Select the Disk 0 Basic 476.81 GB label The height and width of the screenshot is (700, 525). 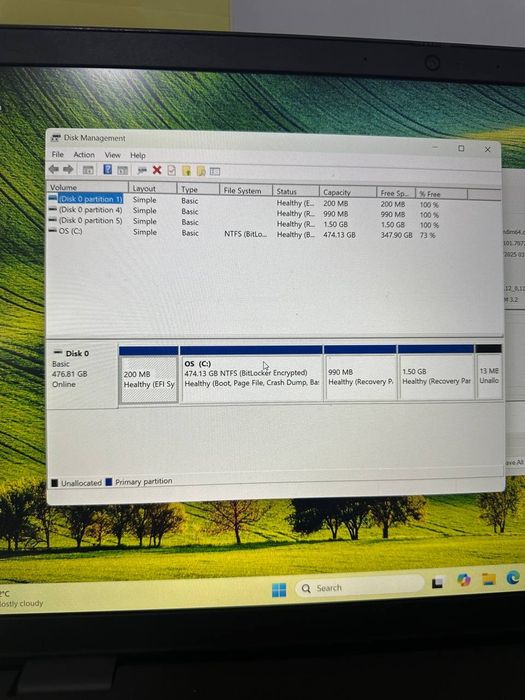pyautogui.click(x=82, y=374)
